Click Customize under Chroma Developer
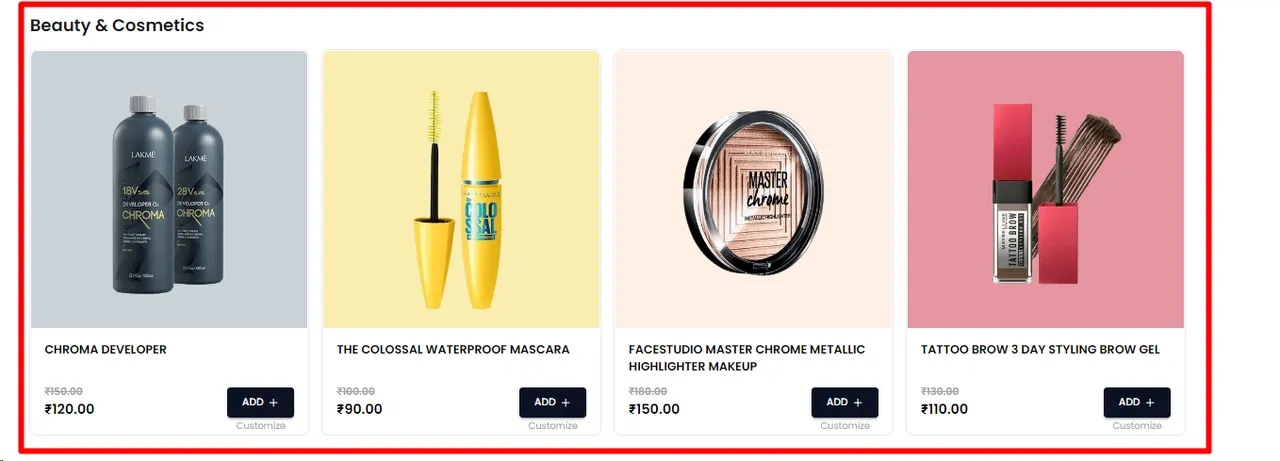This screenshot has height=461, width=1280. (261, 426)
